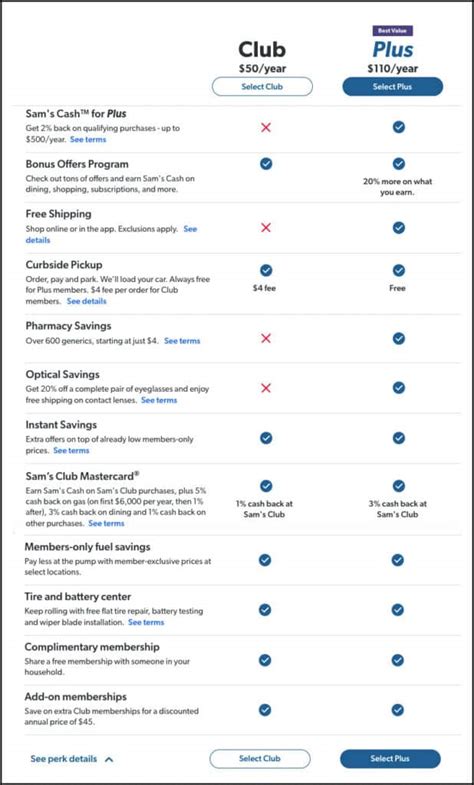Click the Plus checkmark for Tire and battery center
The width and height of the screenshot is (474, 785).
pos(397,610)
